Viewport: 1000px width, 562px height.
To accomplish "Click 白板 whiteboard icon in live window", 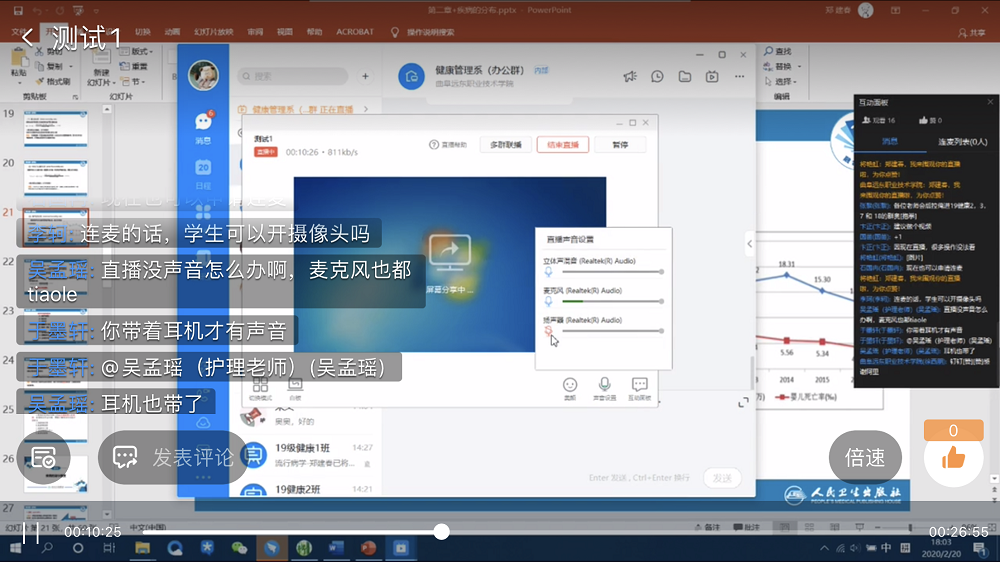I will 295,388.
